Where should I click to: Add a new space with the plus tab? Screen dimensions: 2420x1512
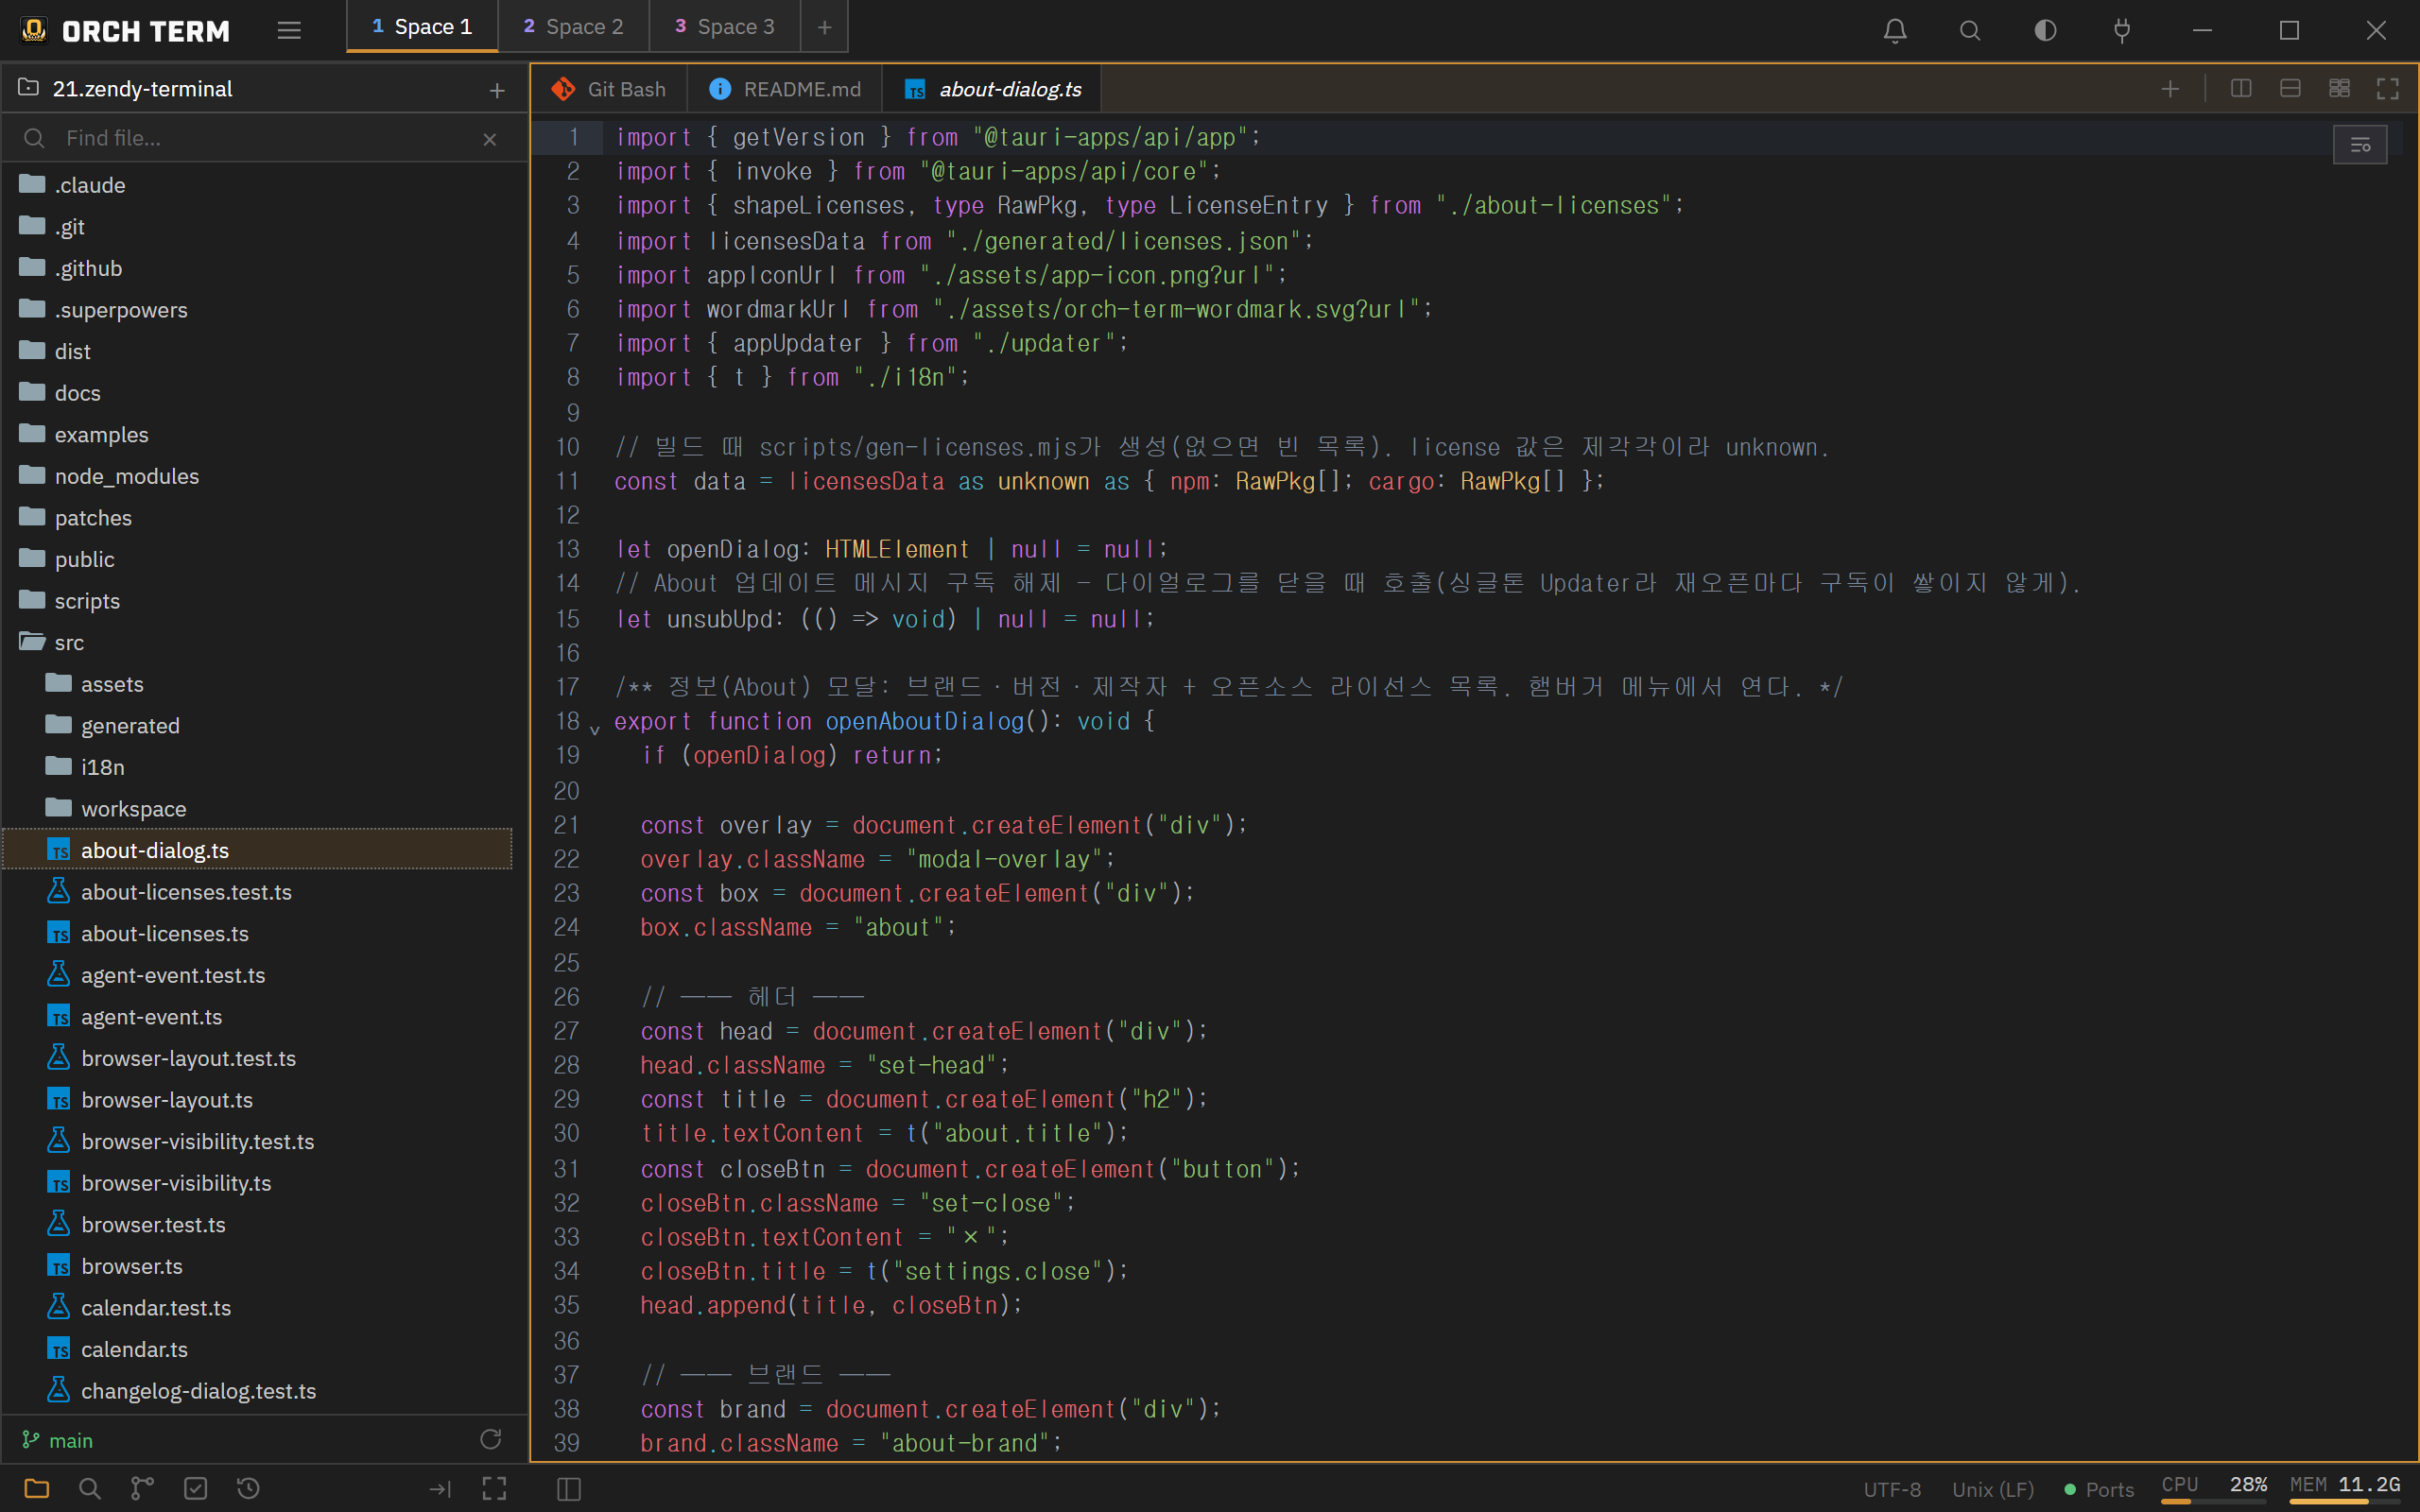[x=824, y=27]
